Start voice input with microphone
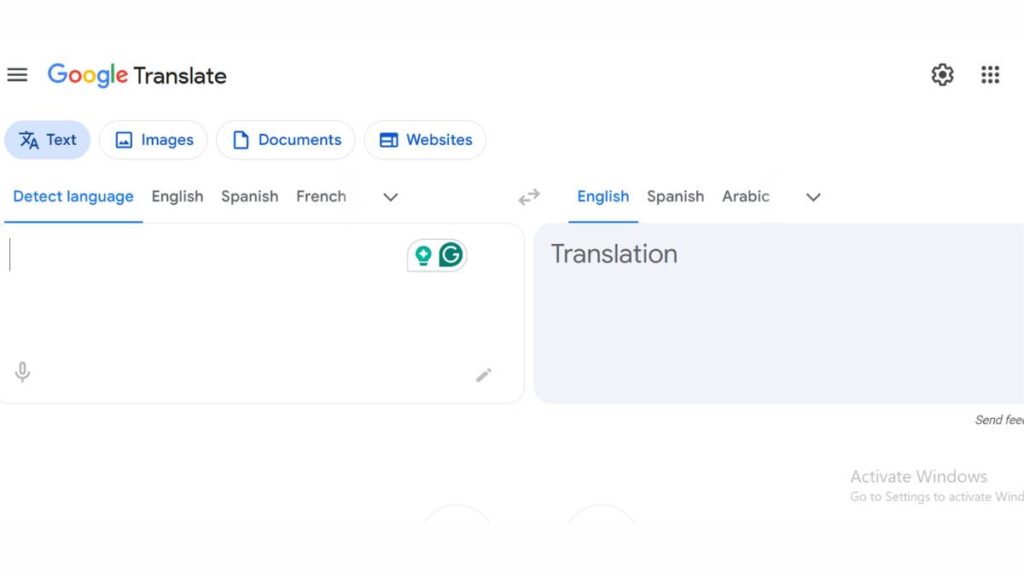Screen dimensions: 1024x576 tap(22, 372)
